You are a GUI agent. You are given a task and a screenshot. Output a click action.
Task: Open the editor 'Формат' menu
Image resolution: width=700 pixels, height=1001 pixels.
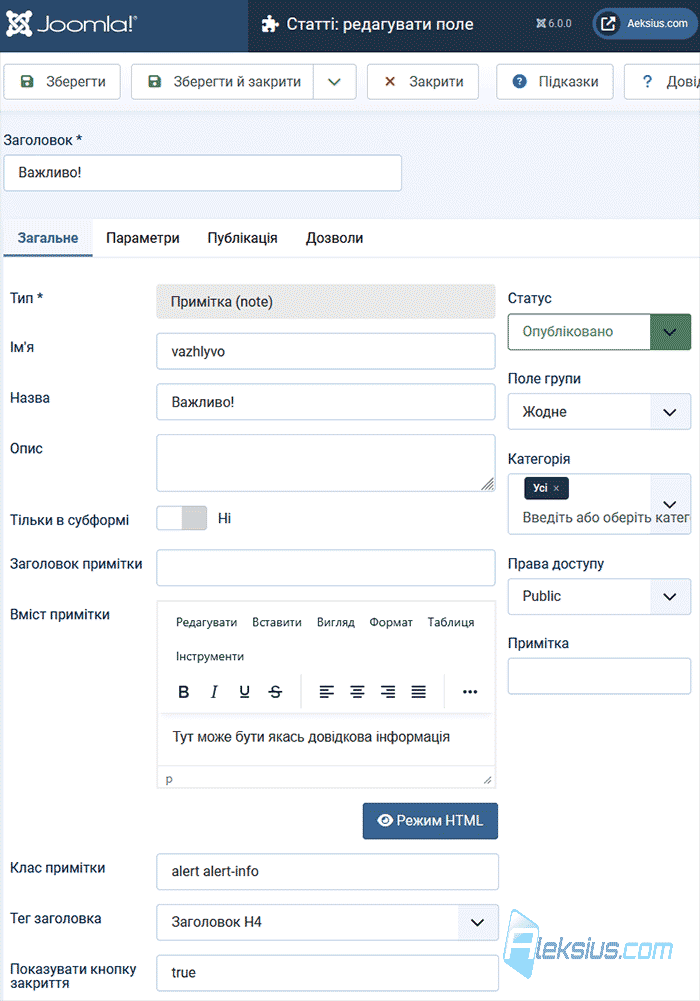click(x=391, y=622)
